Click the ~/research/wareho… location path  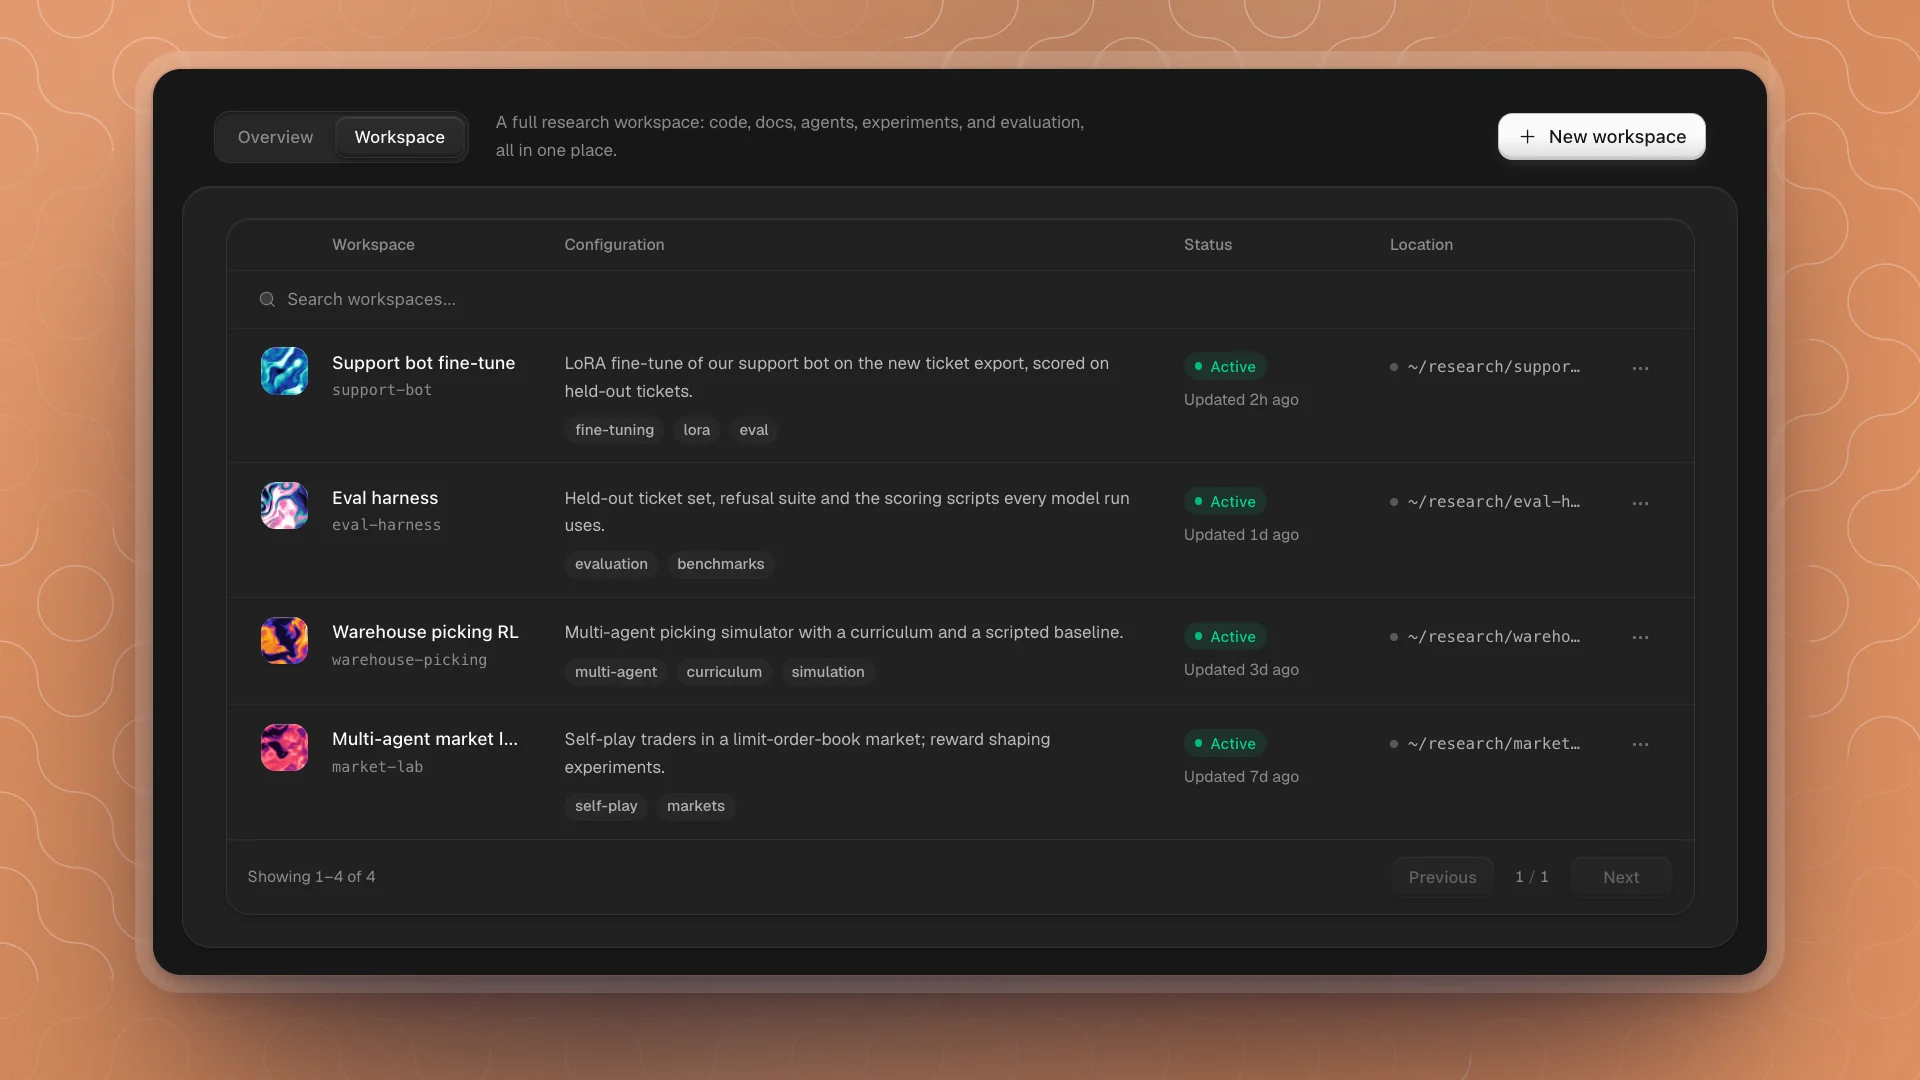(1494, 637)
